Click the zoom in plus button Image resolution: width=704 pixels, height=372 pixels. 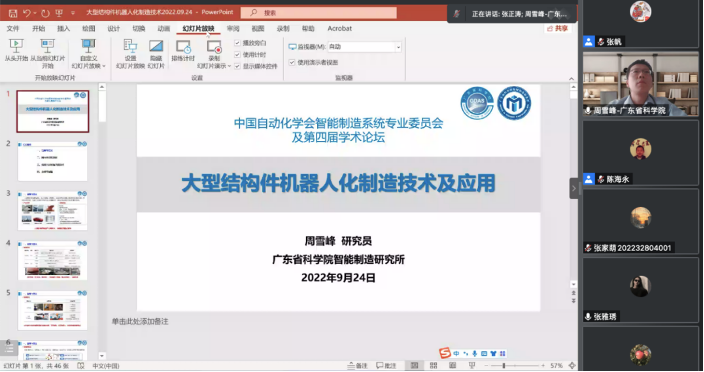pyautogui.click(x=543, y=366)
